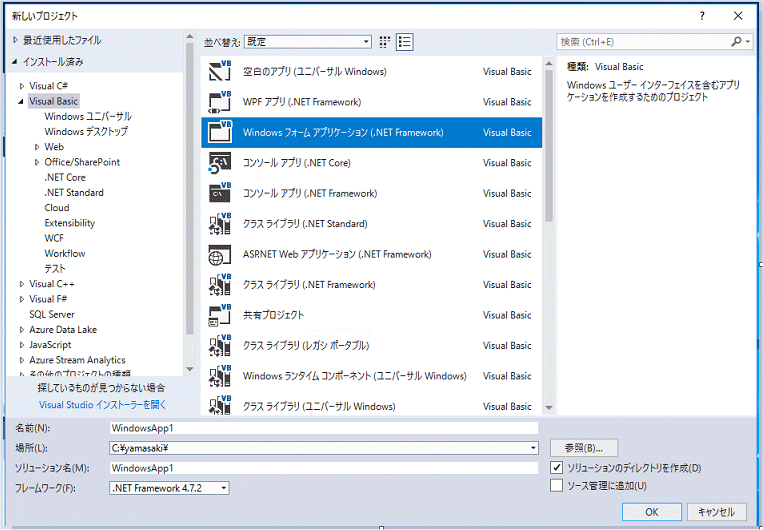Select Windows ユニバーサル category

[x=88, y=116]
